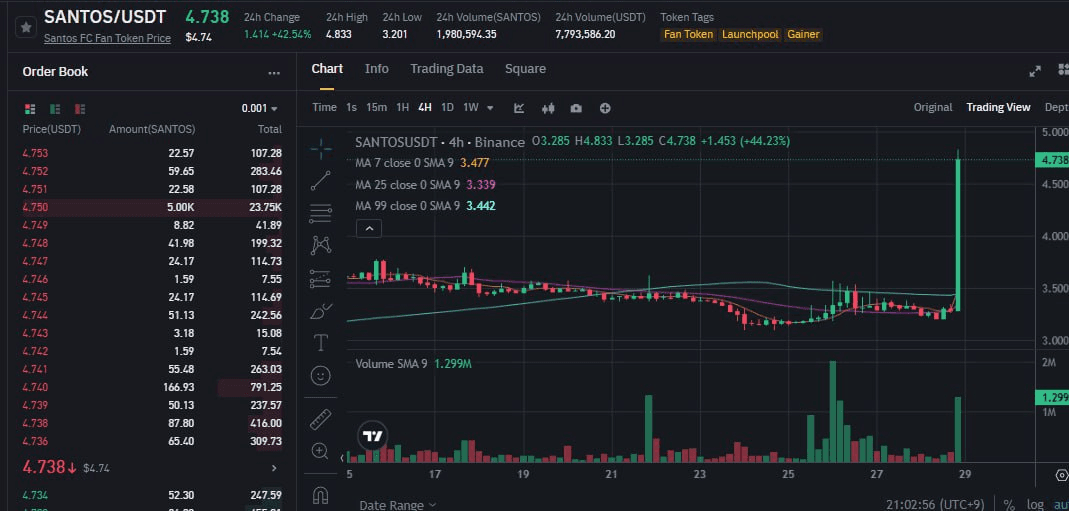Screen dimensions: 1069x511
Task: Switch to Original chart mode
Action: click(933, 107)
